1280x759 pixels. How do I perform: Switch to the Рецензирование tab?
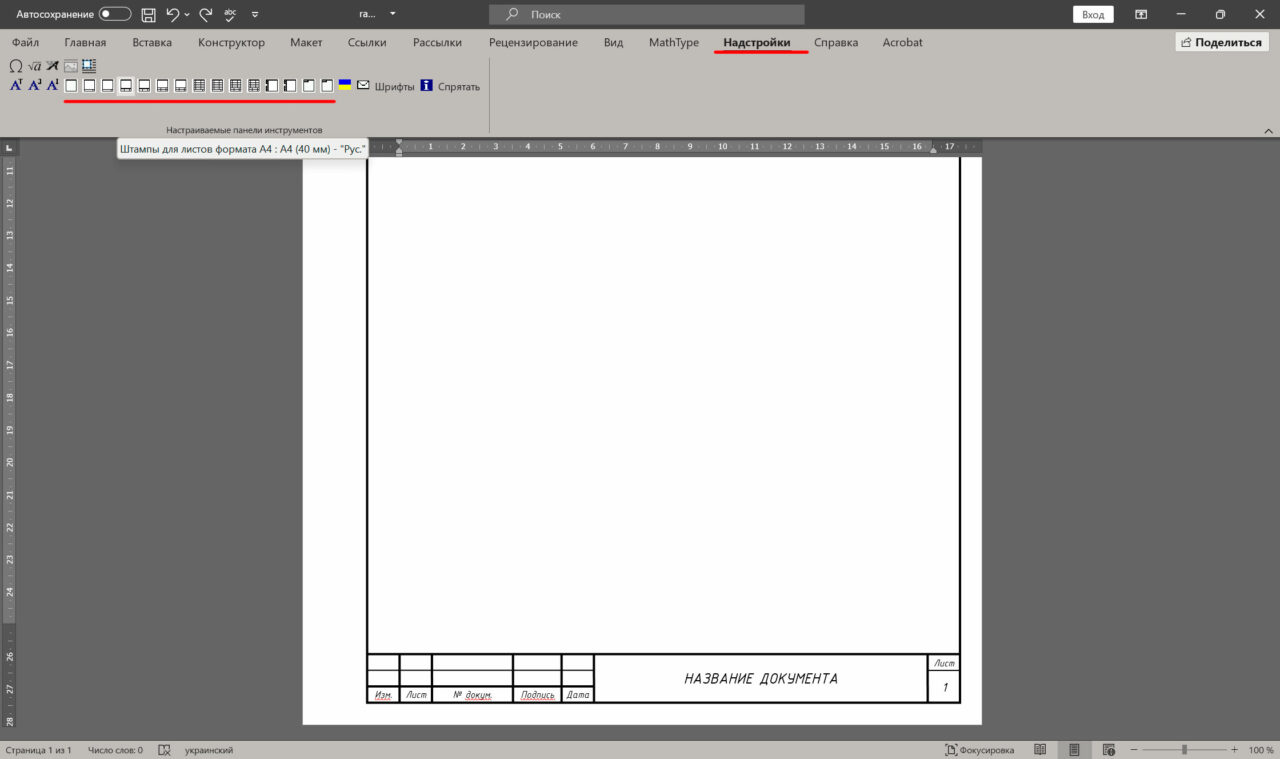tap(533, 43)
